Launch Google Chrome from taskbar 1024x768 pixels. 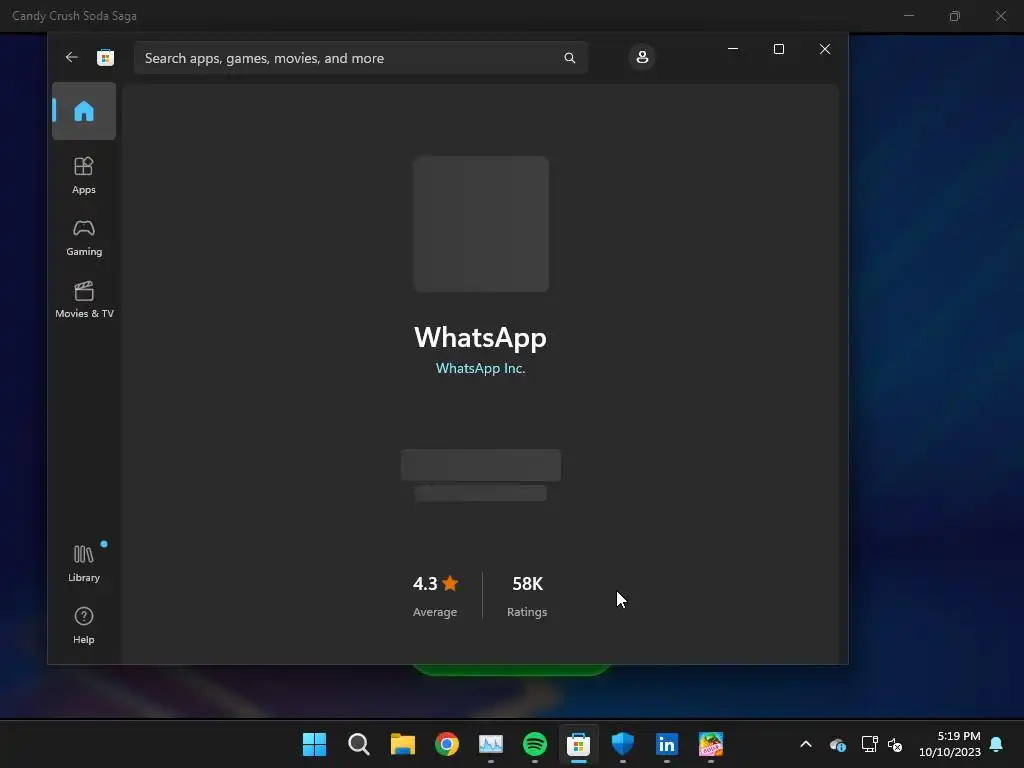(447, 744)
